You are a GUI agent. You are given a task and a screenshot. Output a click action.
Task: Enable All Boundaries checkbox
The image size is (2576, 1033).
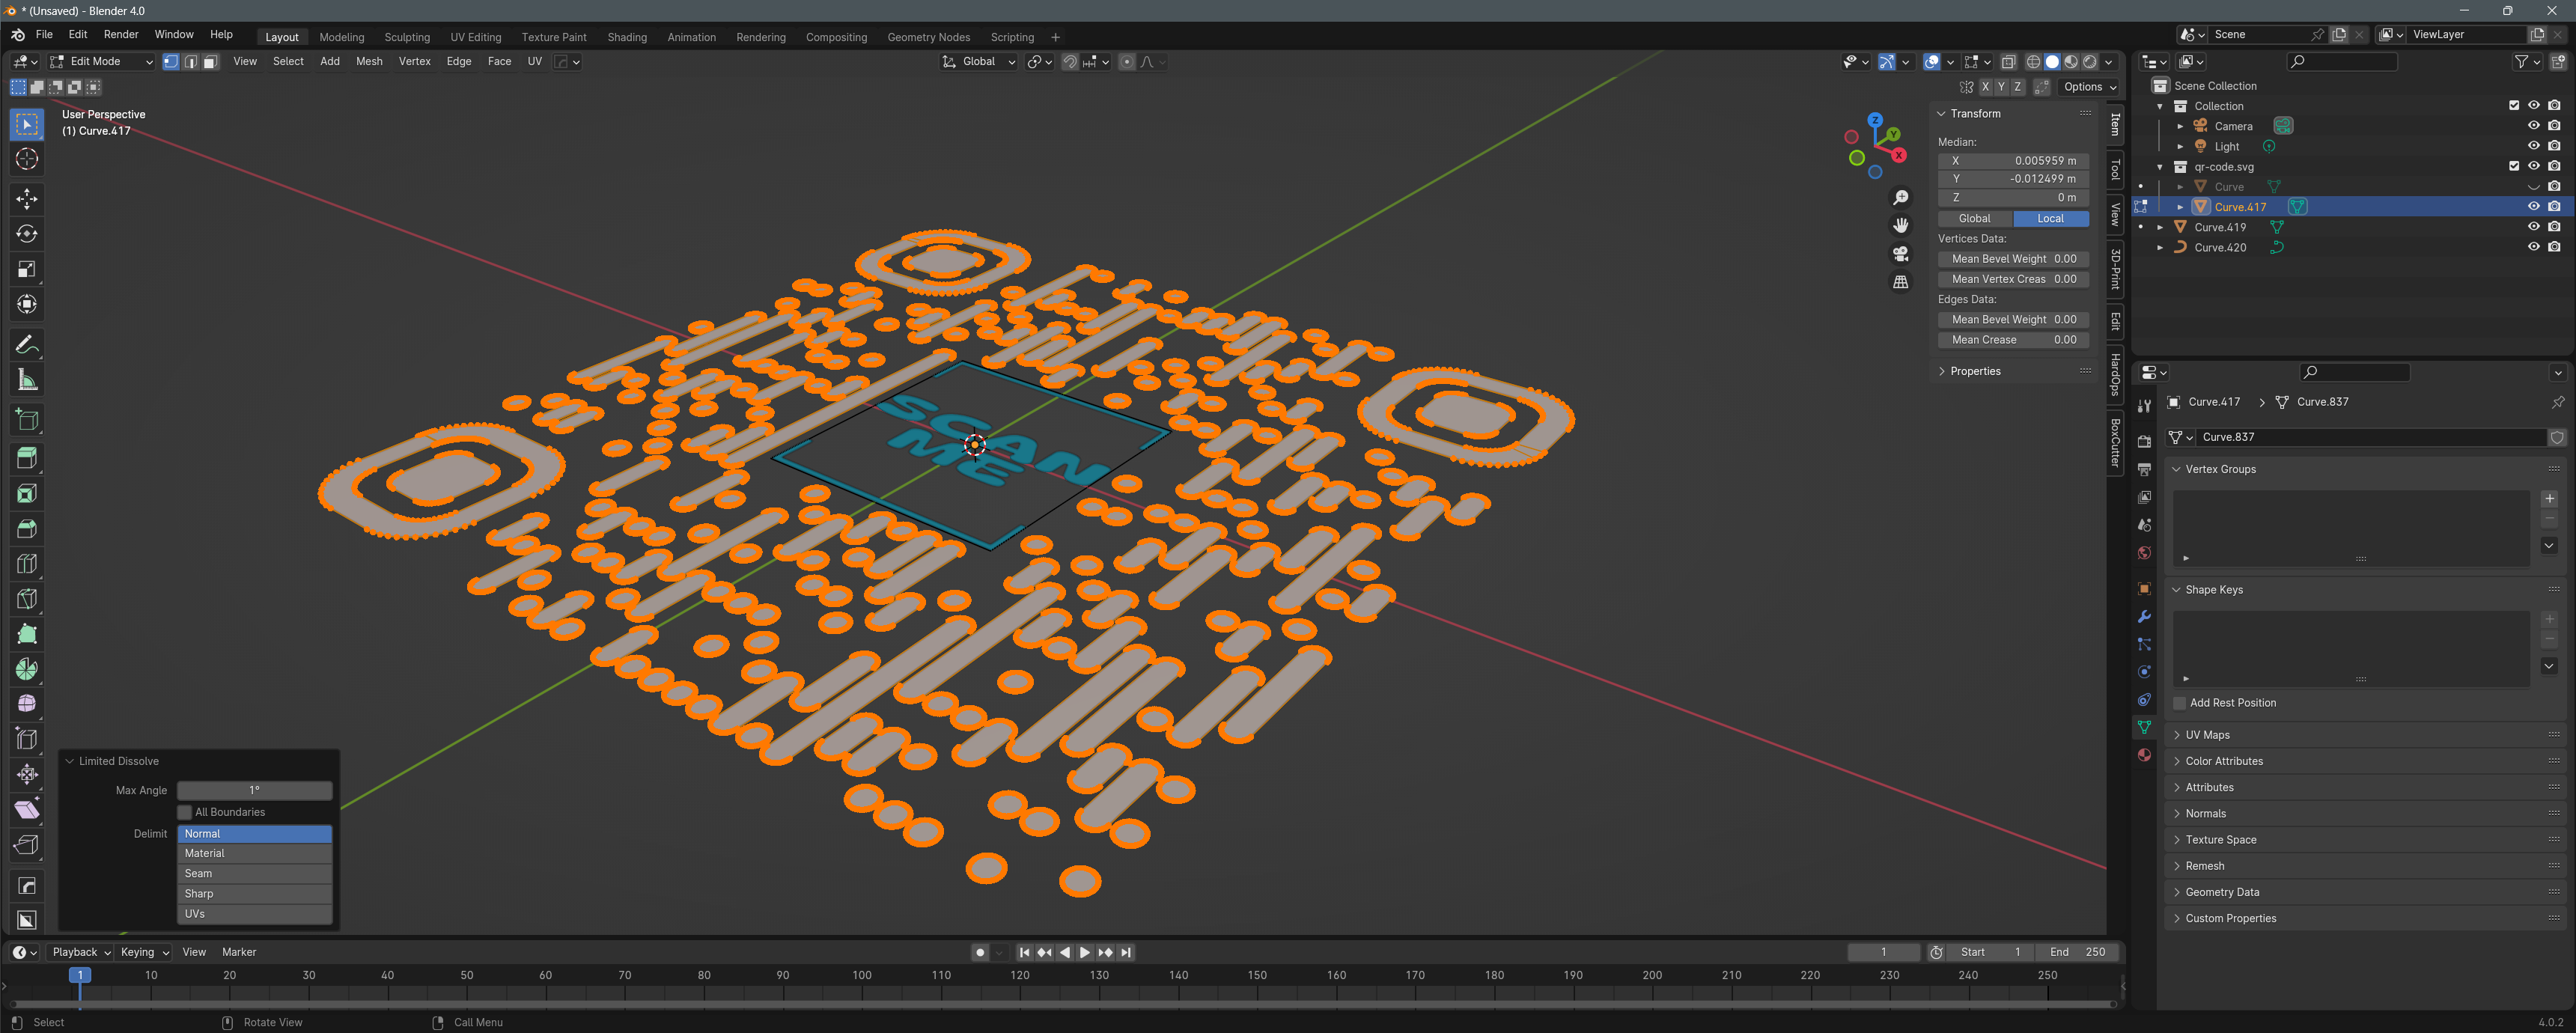tap(185, 812)
